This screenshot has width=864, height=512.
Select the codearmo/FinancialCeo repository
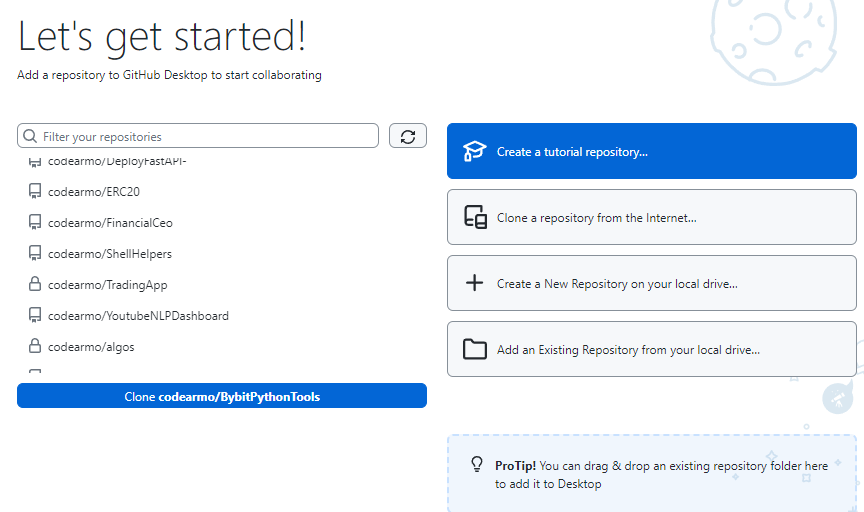222,223
